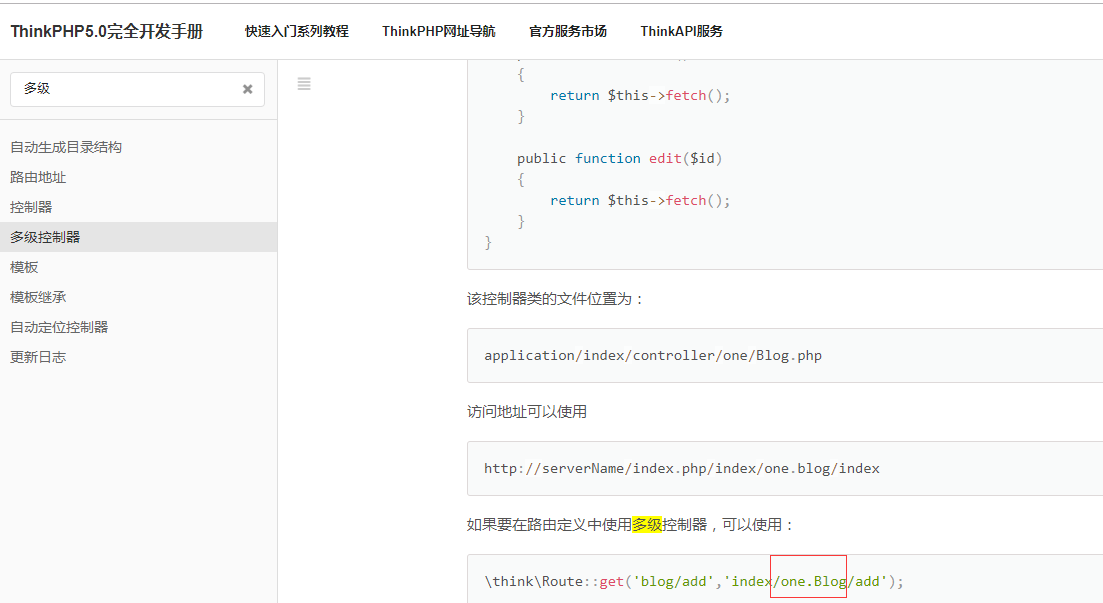Screen dimensions: 1103x603
Task: Open the 多级控制器 sidebar entry
Action: [47, 237]
